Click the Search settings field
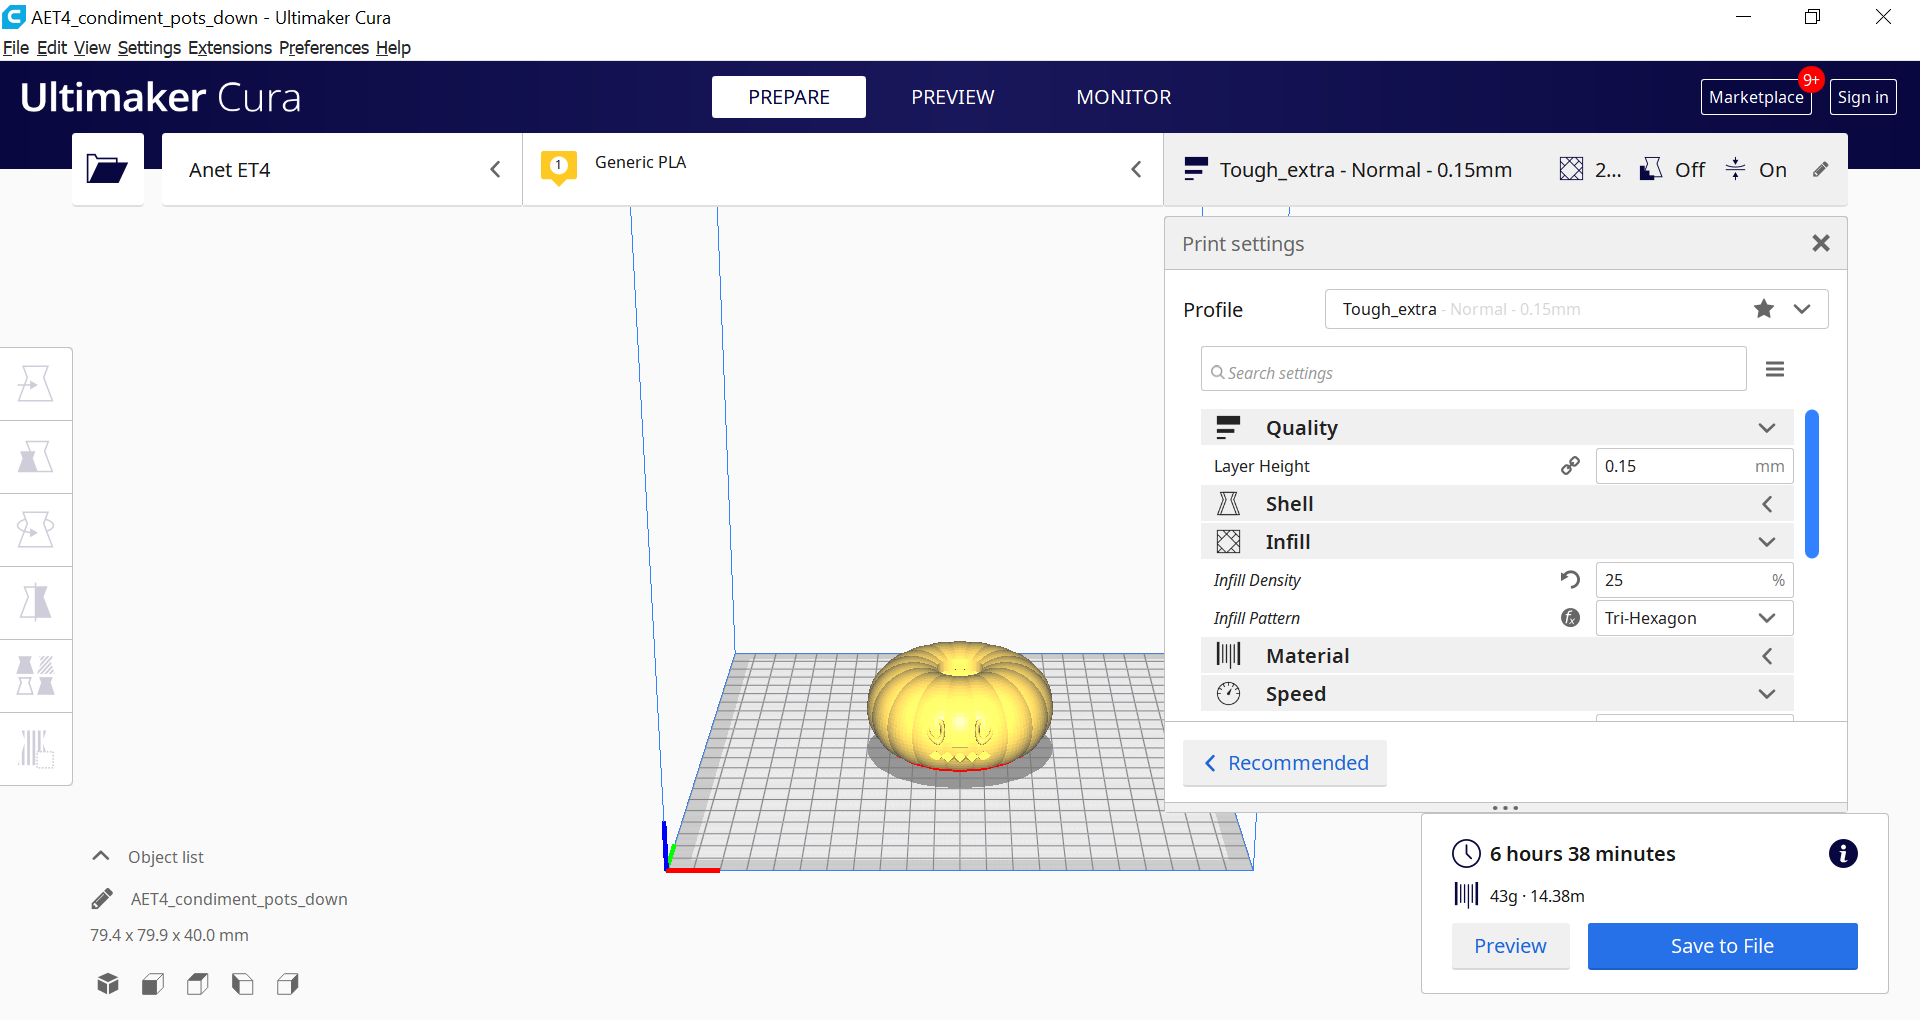 [x=1474, y=370]
